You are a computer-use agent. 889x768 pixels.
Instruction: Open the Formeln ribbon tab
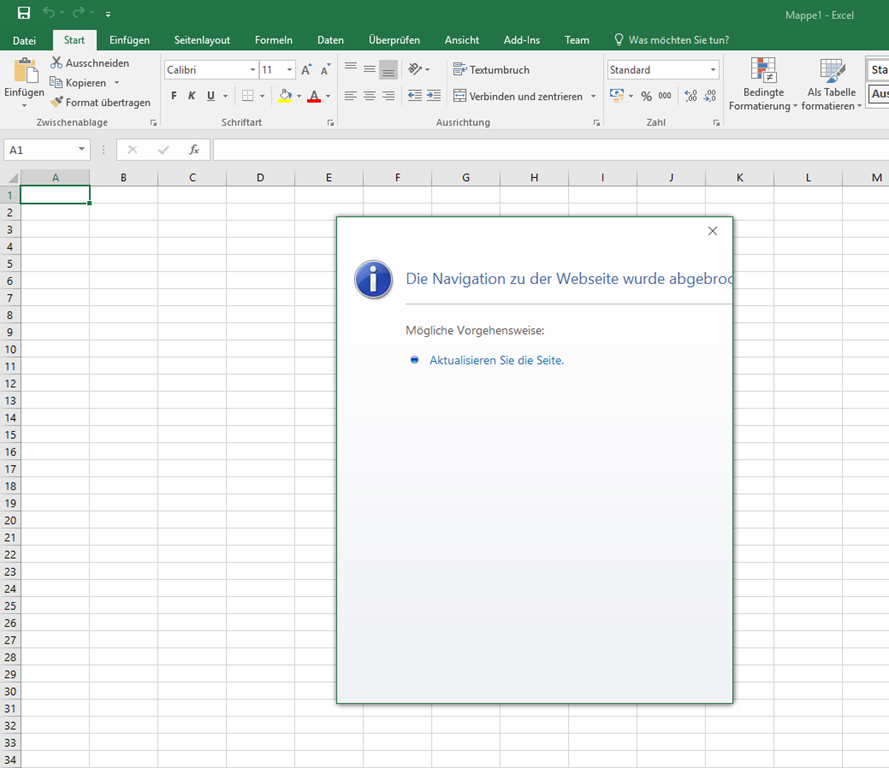[x=273, y=40]
